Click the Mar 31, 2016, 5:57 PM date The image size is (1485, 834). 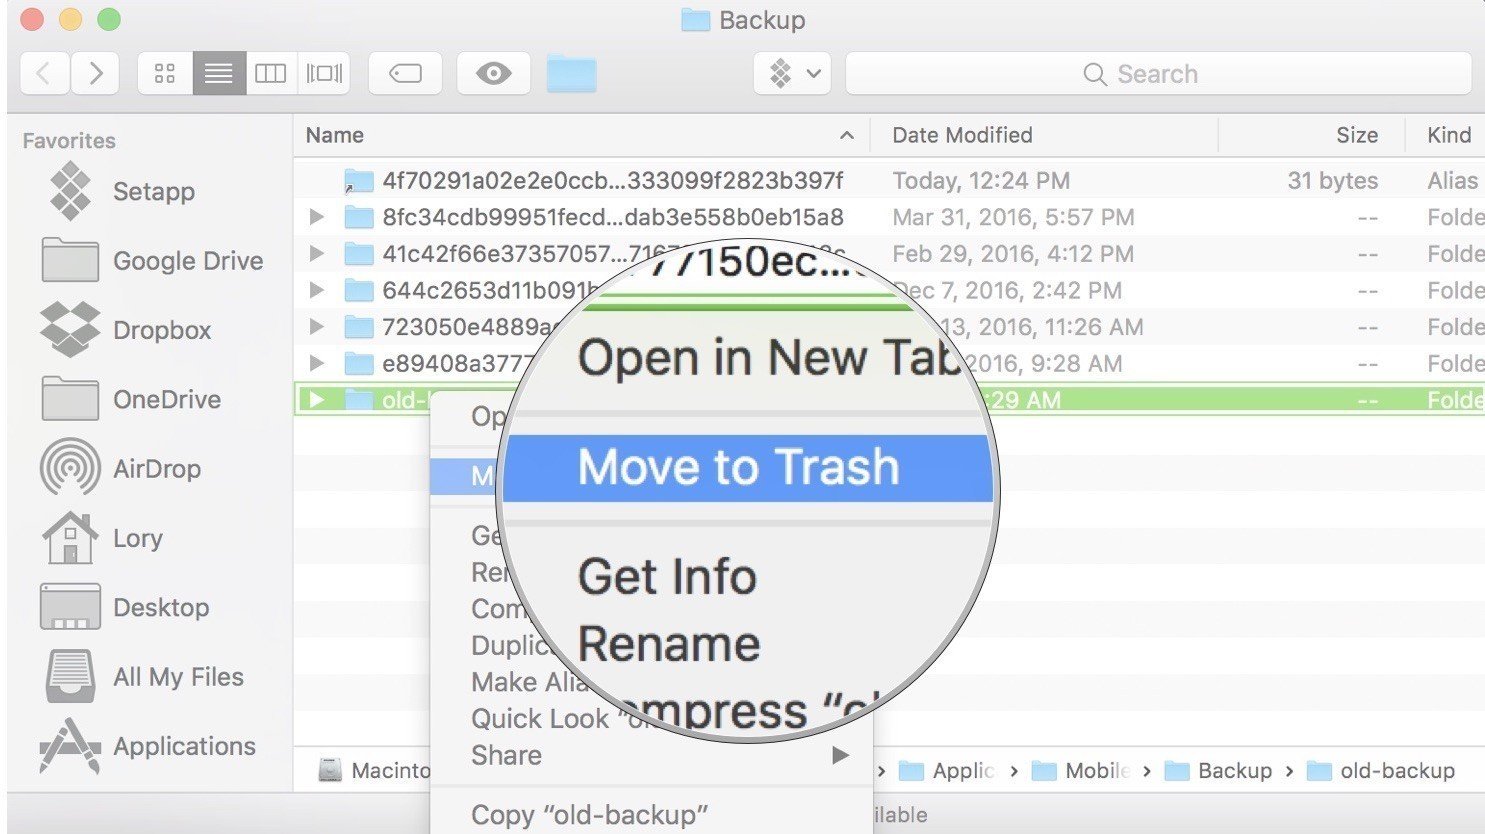[1013, 217]
